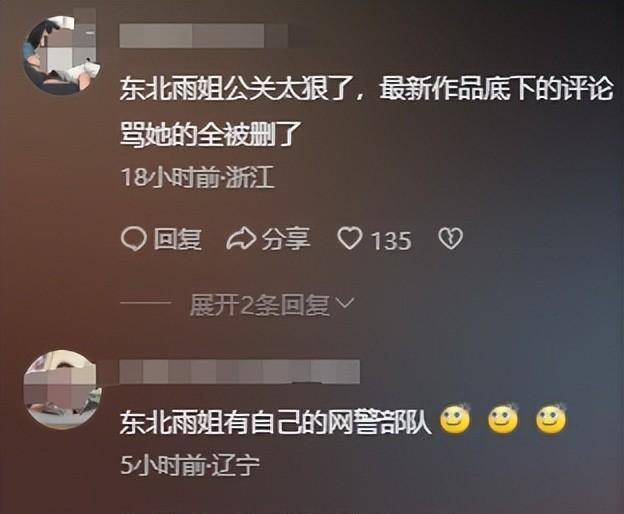Click the share arrow icon
Viewport: 624px width, 514px height.
(241, 239)
